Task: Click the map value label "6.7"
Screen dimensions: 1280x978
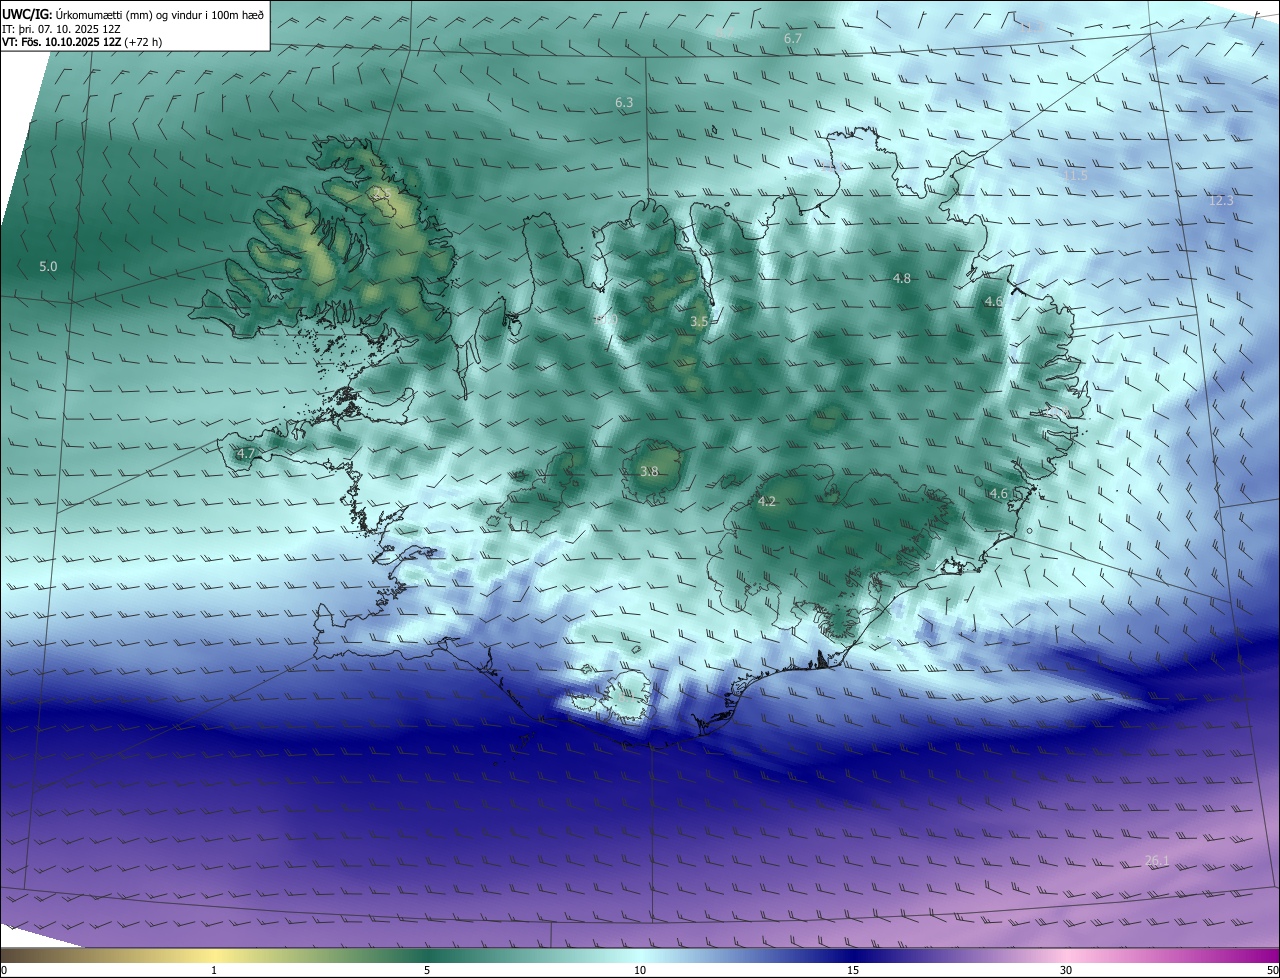Action: [x=793, y=38]
